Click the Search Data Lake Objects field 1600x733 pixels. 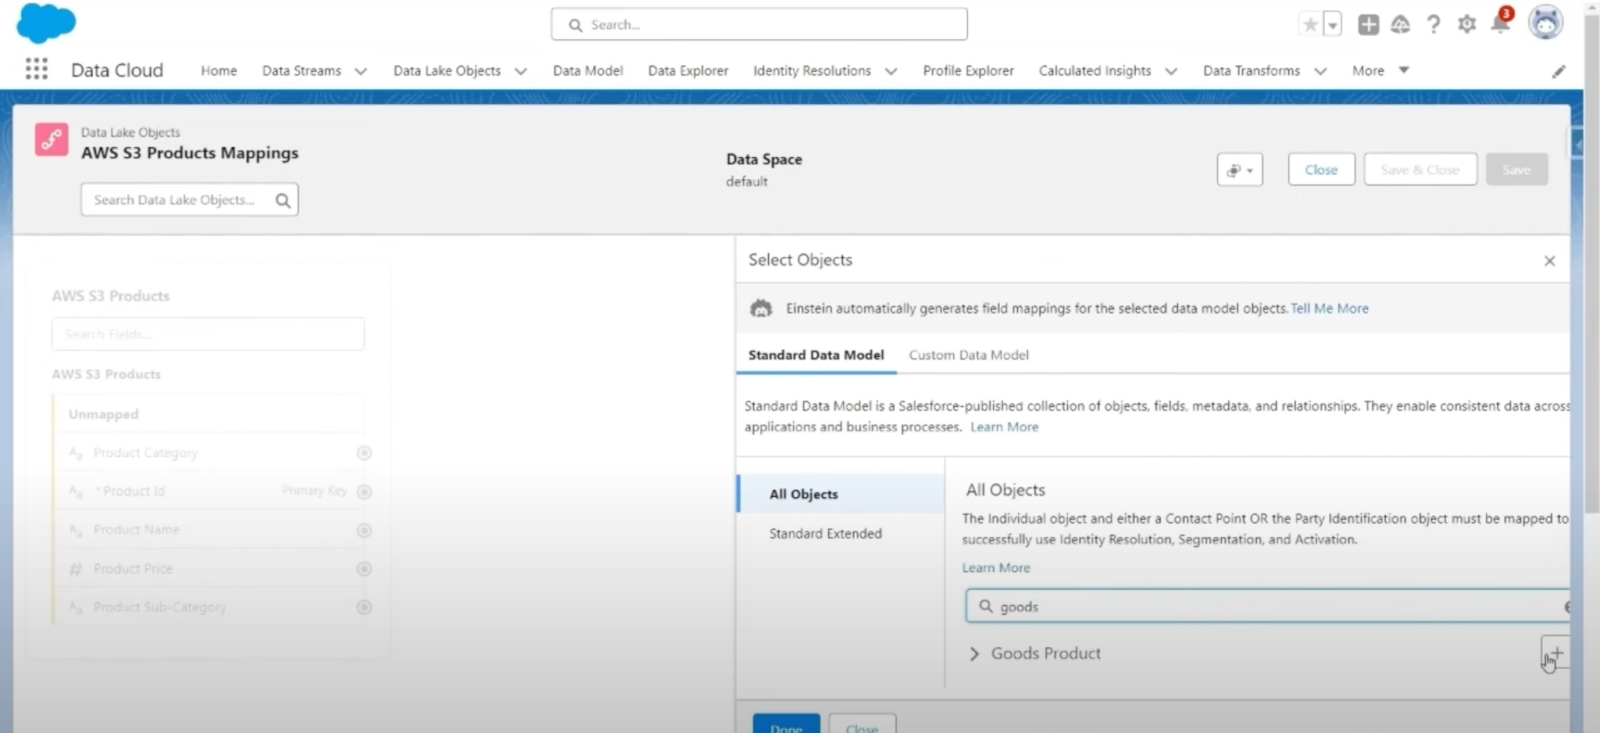(x=189, y=200)
